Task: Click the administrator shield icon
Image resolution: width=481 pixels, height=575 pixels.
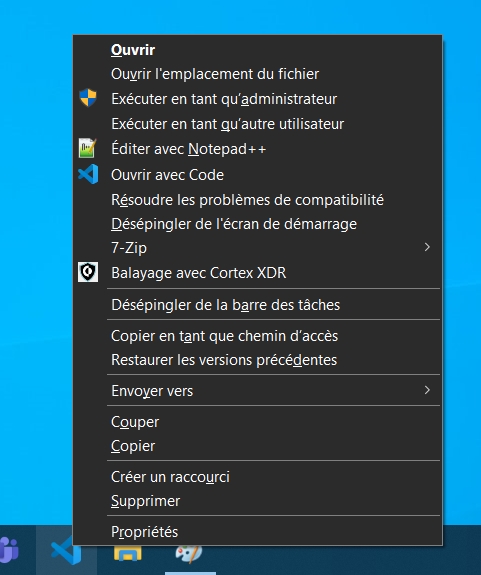Action: pyautogui.click(x=88, y=98)
